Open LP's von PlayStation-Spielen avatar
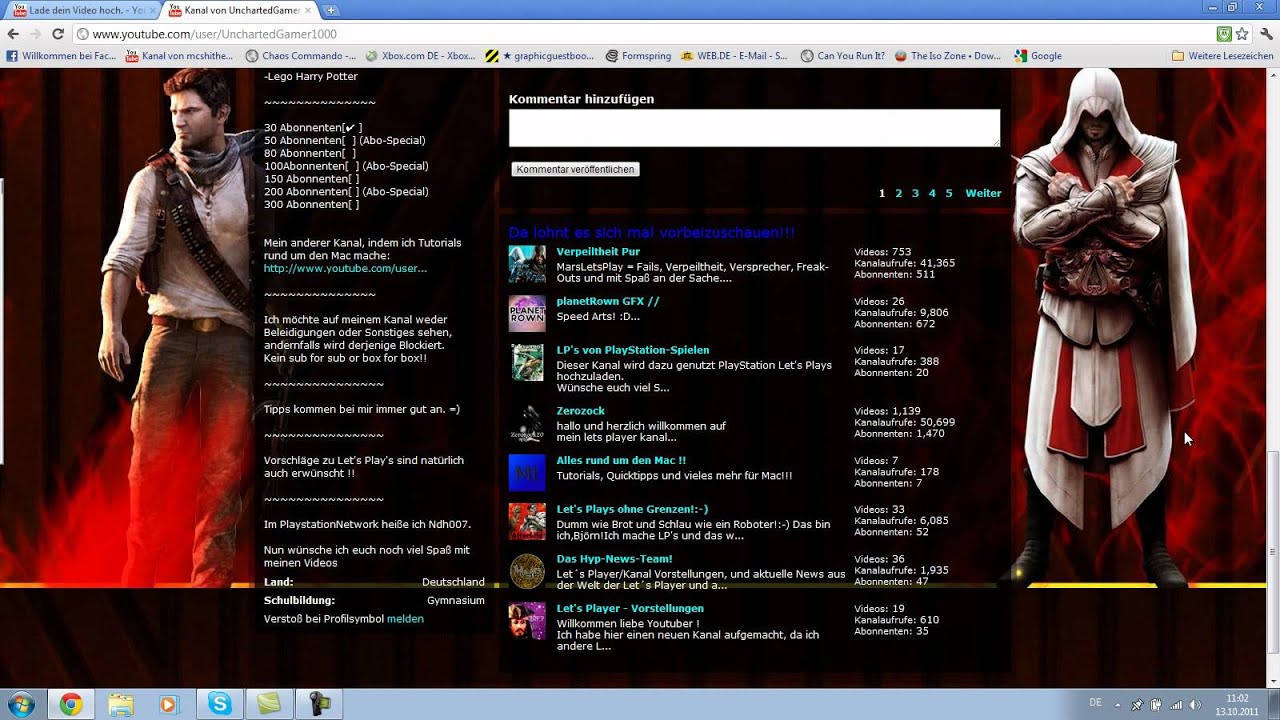This screenshot has height=720, width=1280. (x=527, y=362)
